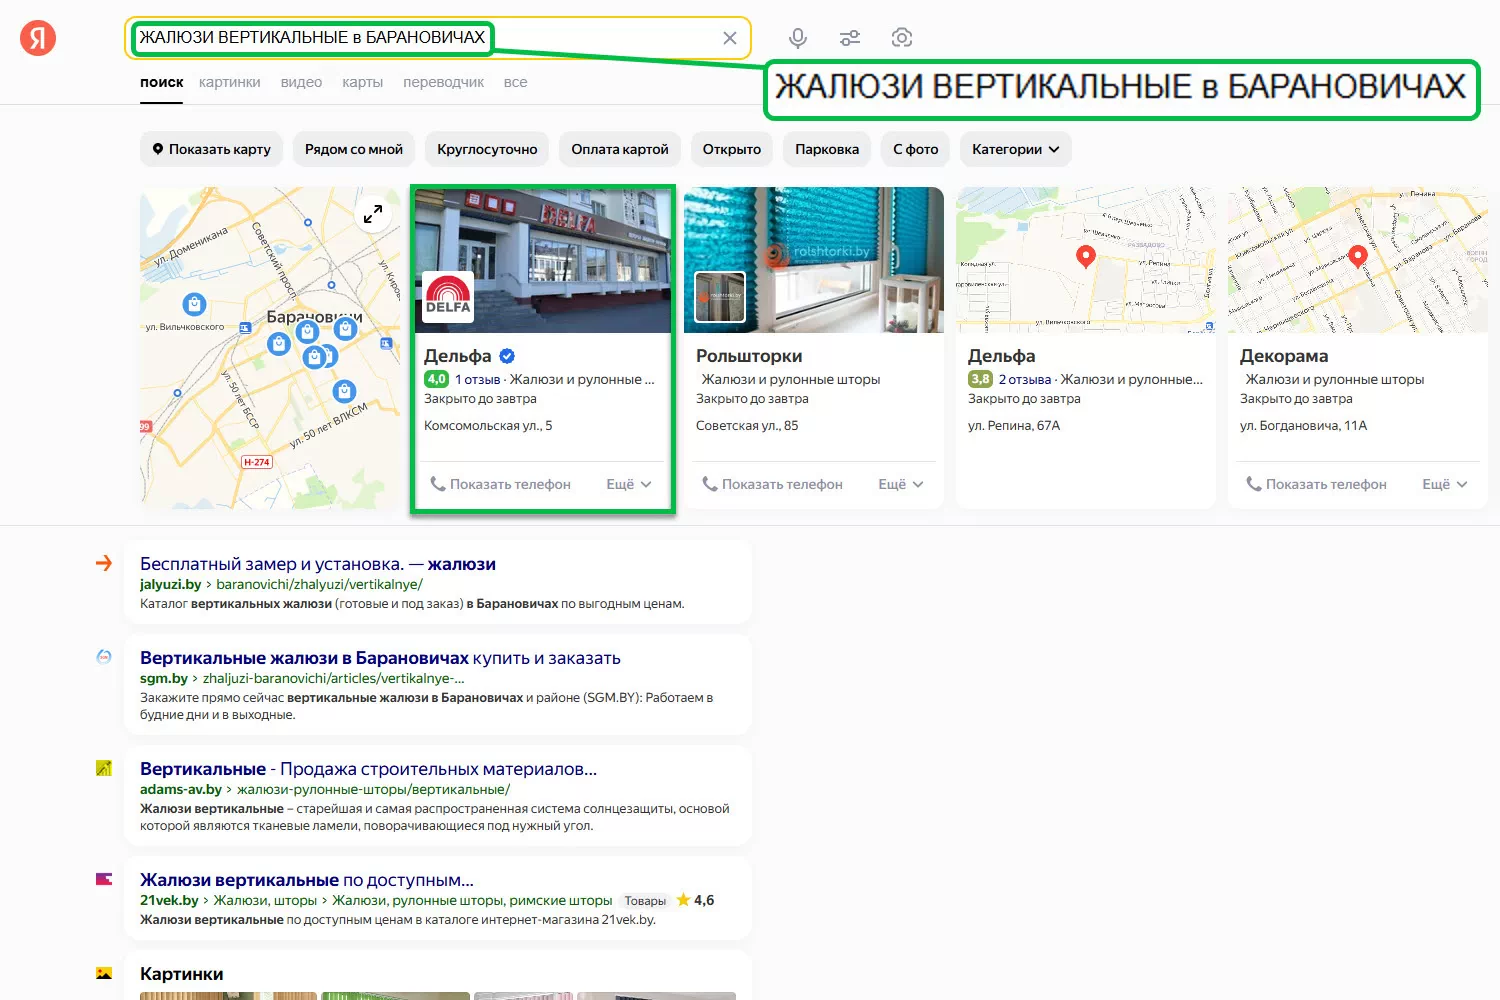Switch to the переводчик tab
1500x1000 pixels.
tap(443, 82)
